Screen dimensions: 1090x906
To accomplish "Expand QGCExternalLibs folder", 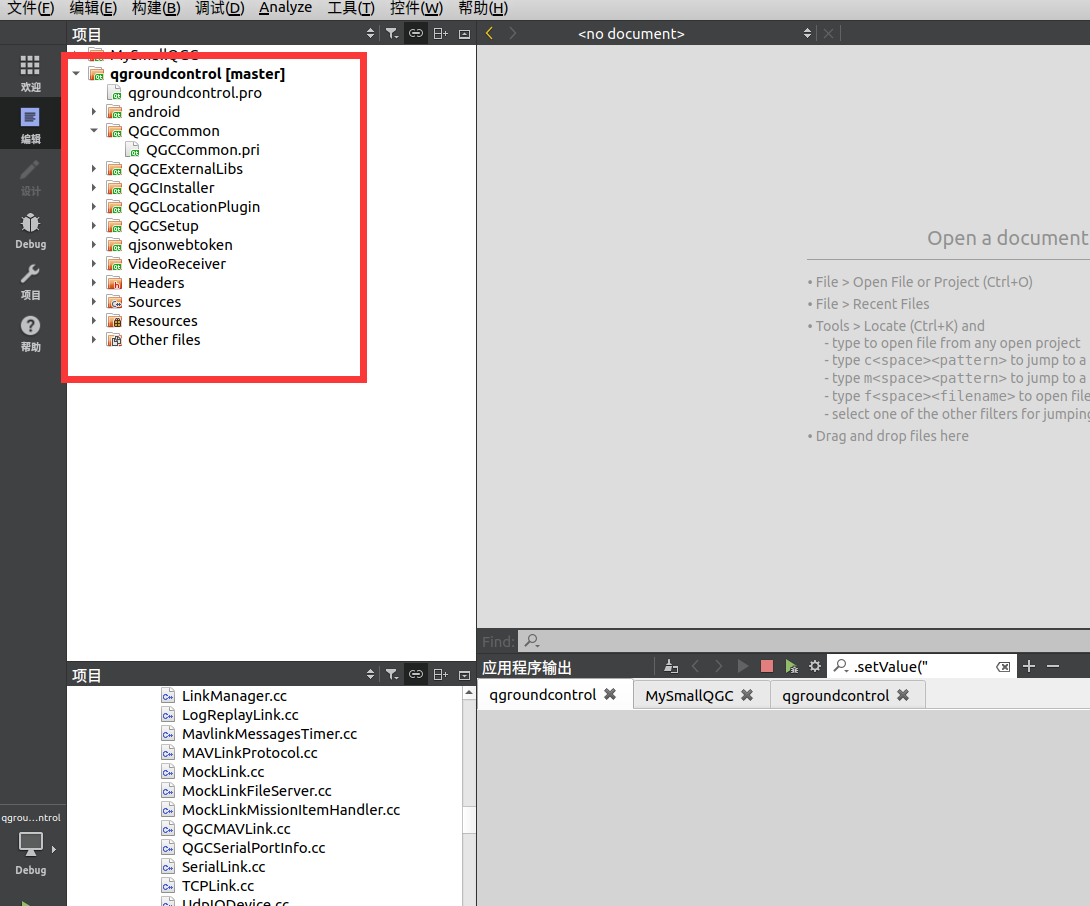I will coord(94,168).
